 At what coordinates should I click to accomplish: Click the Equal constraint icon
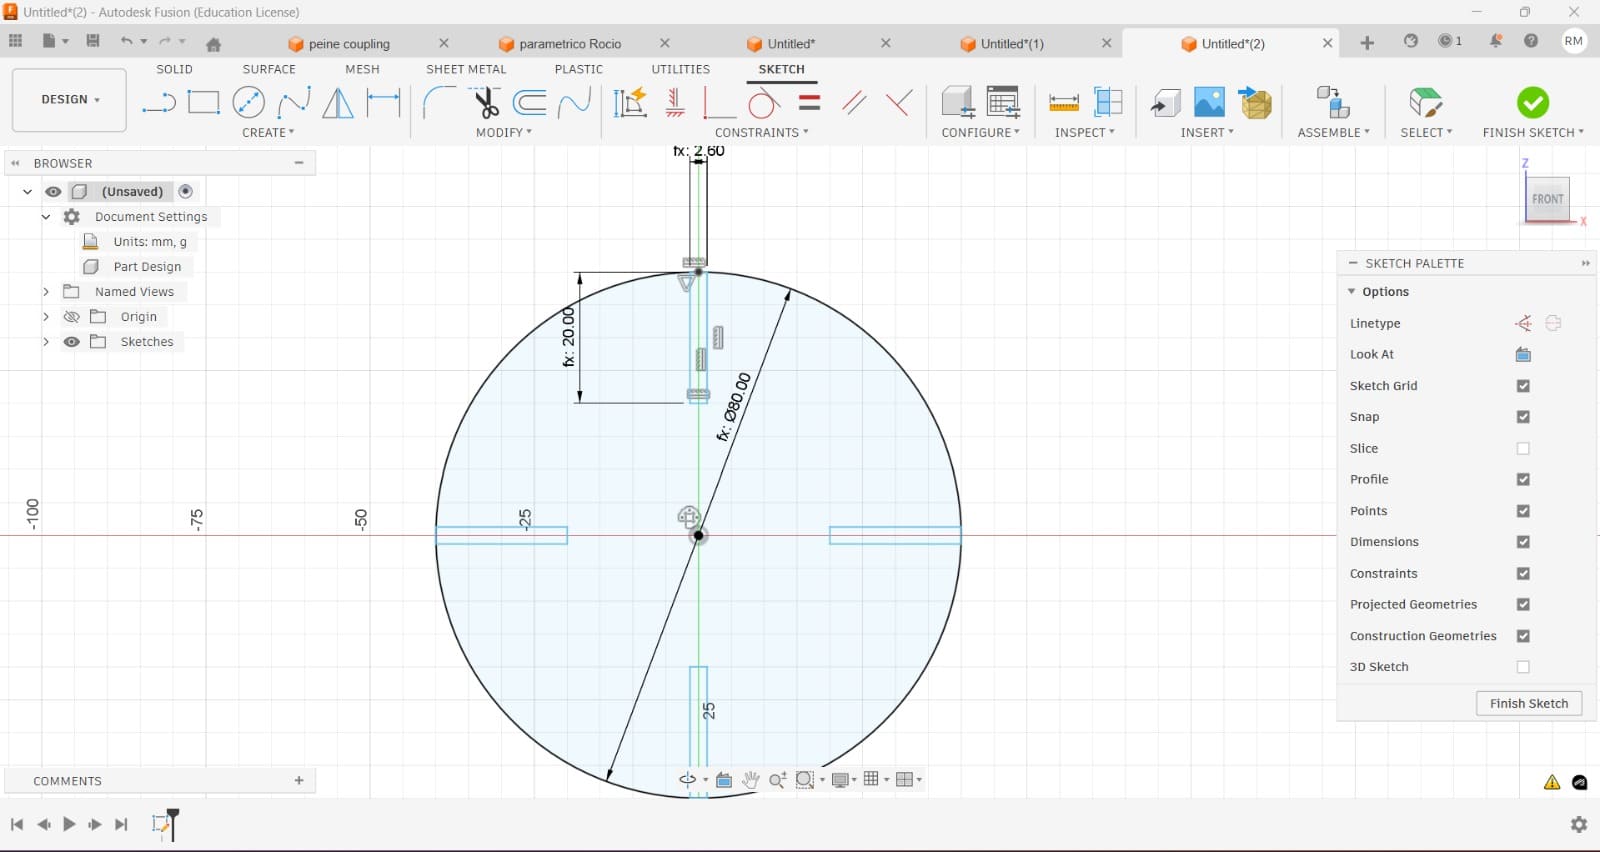[x=810, y=102]
